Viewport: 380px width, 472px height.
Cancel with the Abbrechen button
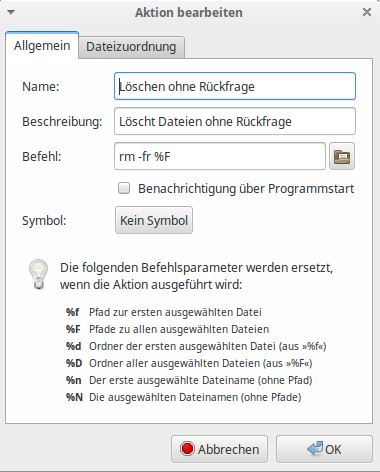coord(219,449)
